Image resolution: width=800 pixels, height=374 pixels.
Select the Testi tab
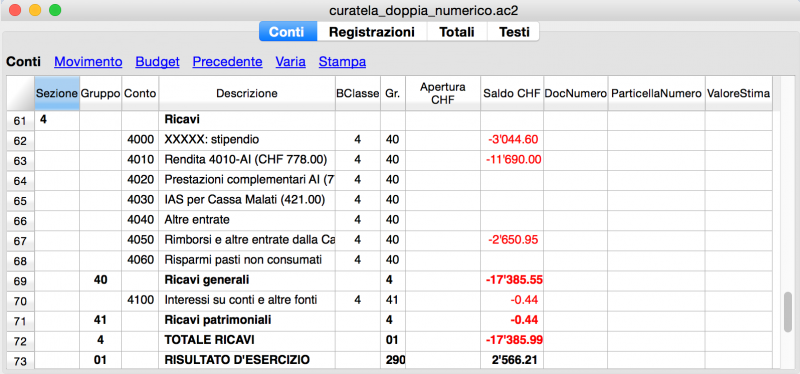click(514, 32)
